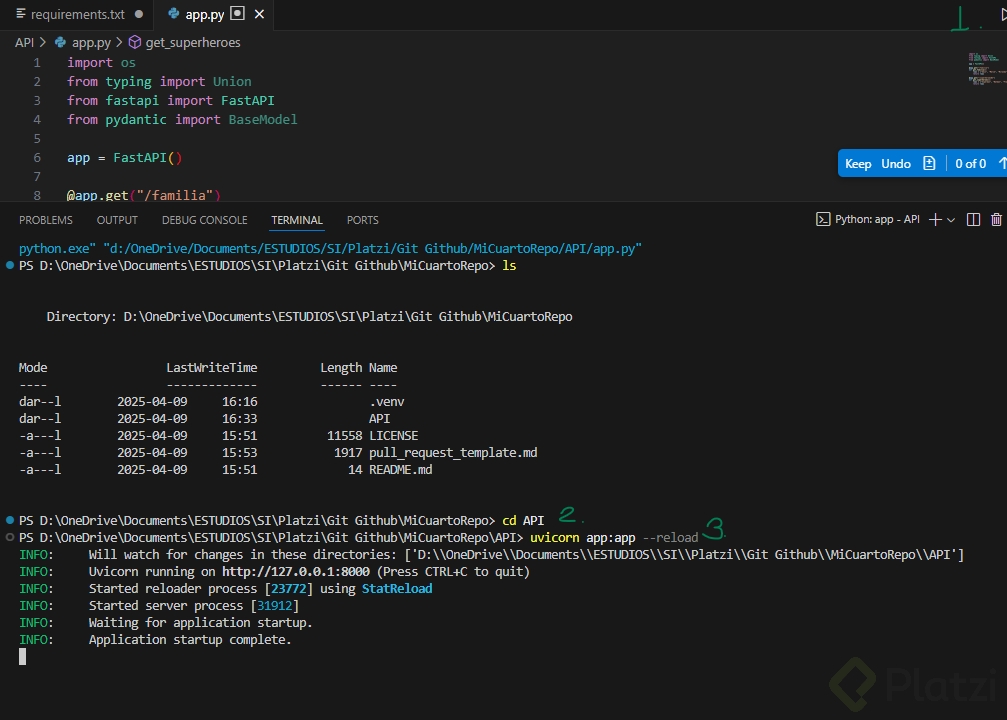Click the split terminal icon
This screenshot has width=1007, height=720.
pos(973,220)
